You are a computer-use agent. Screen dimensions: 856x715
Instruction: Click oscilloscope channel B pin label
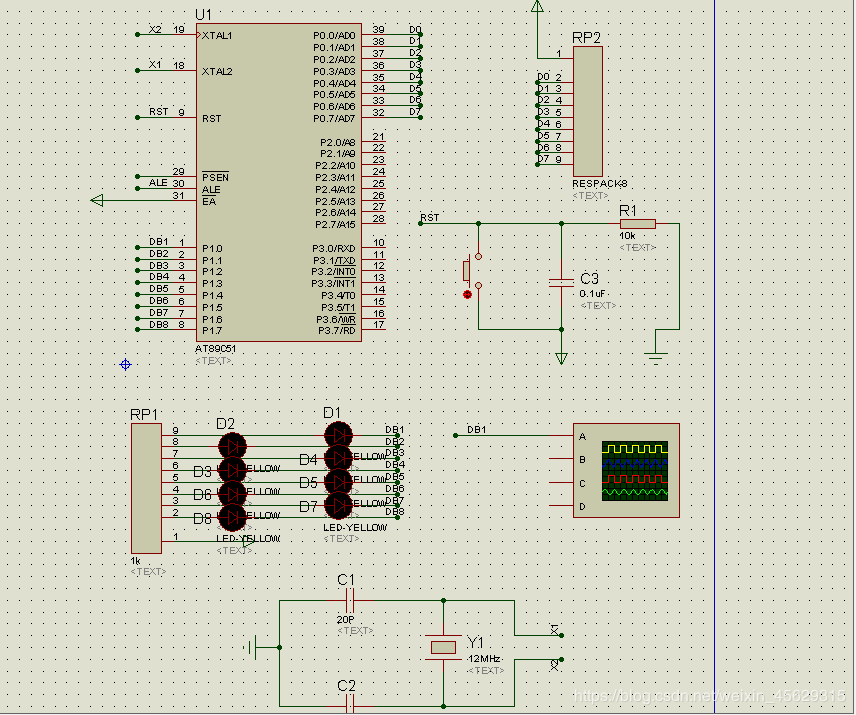pos(582,460)
